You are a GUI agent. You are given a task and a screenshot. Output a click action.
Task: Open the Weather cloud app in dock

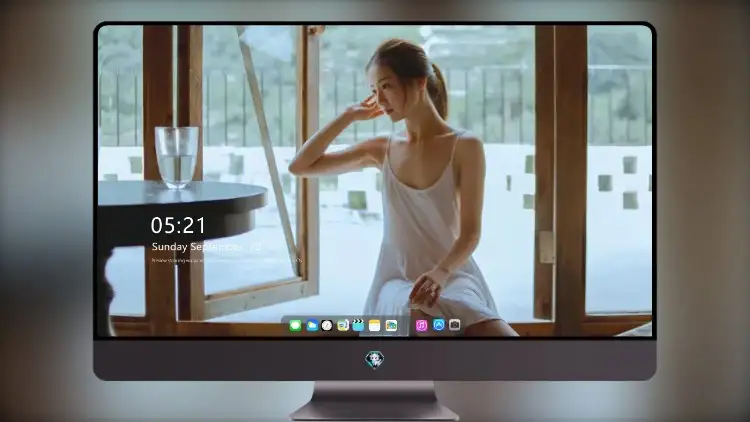(x=312, y=325)
